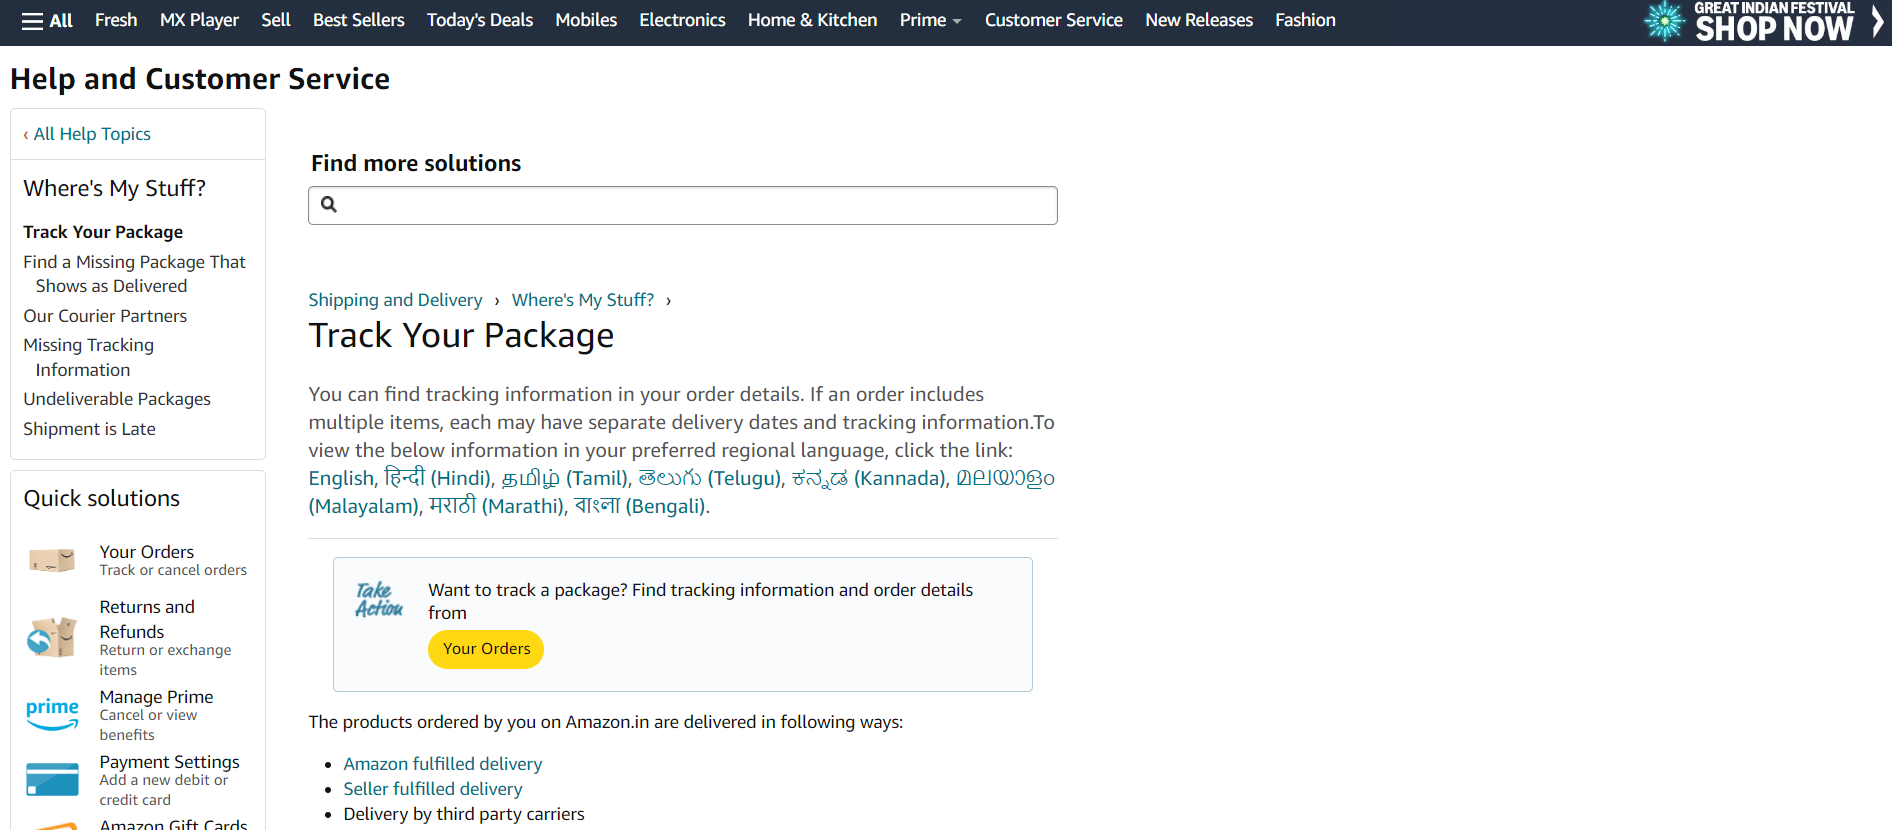Expand the Prime dropdown in navigation

pos(930,20)
